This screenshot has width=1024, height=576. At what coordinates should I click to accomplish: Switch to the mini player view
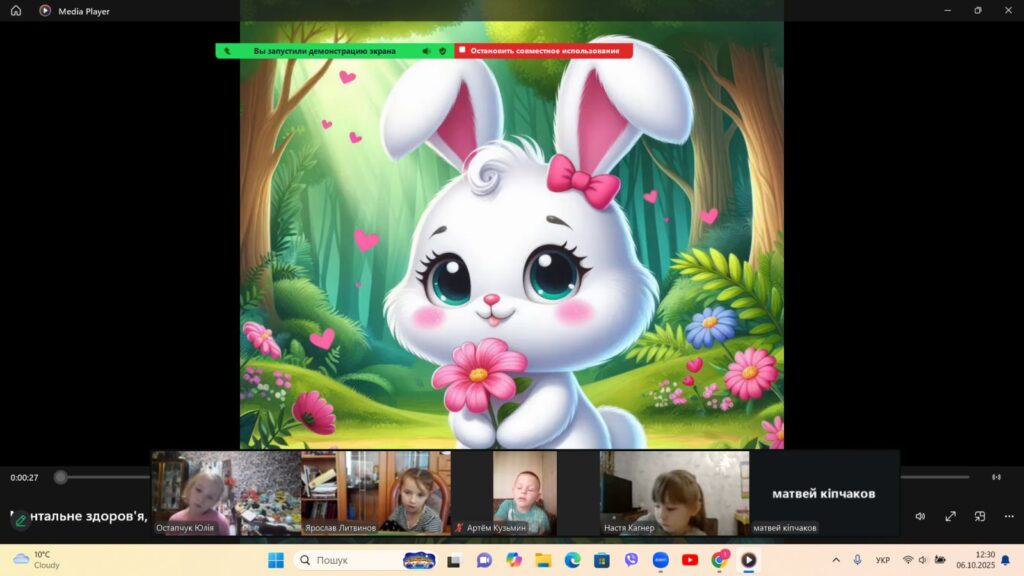980,516
